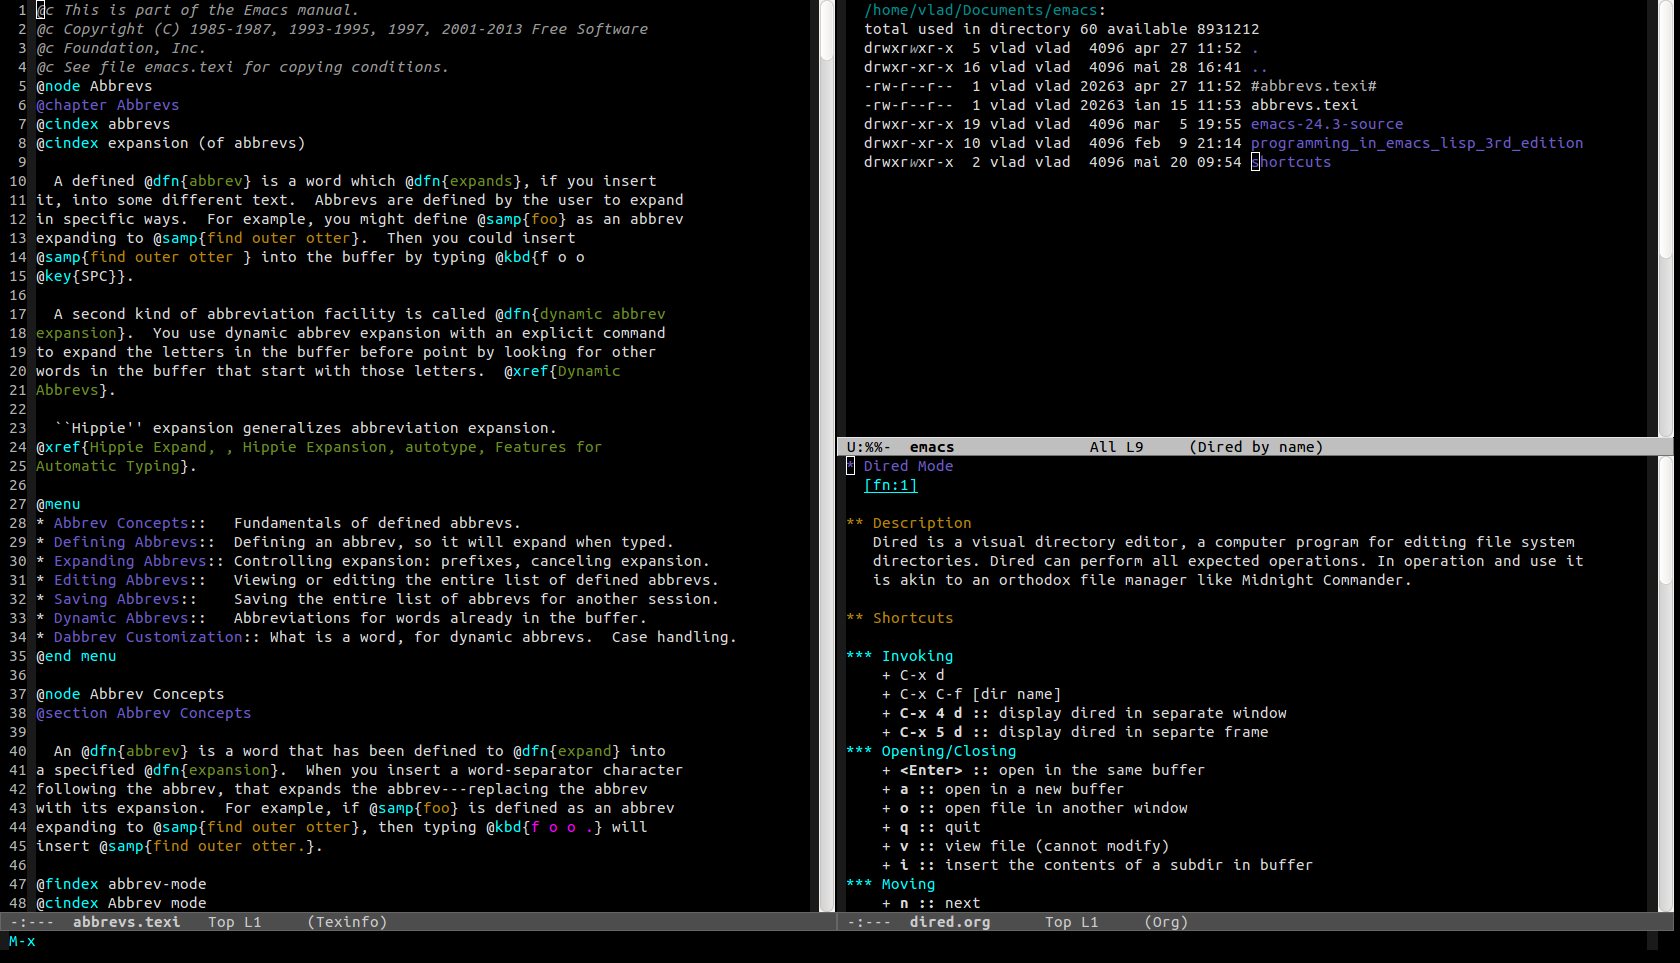
Task: Click the @section Abbrev Concepts line
Action: [143, 713]
